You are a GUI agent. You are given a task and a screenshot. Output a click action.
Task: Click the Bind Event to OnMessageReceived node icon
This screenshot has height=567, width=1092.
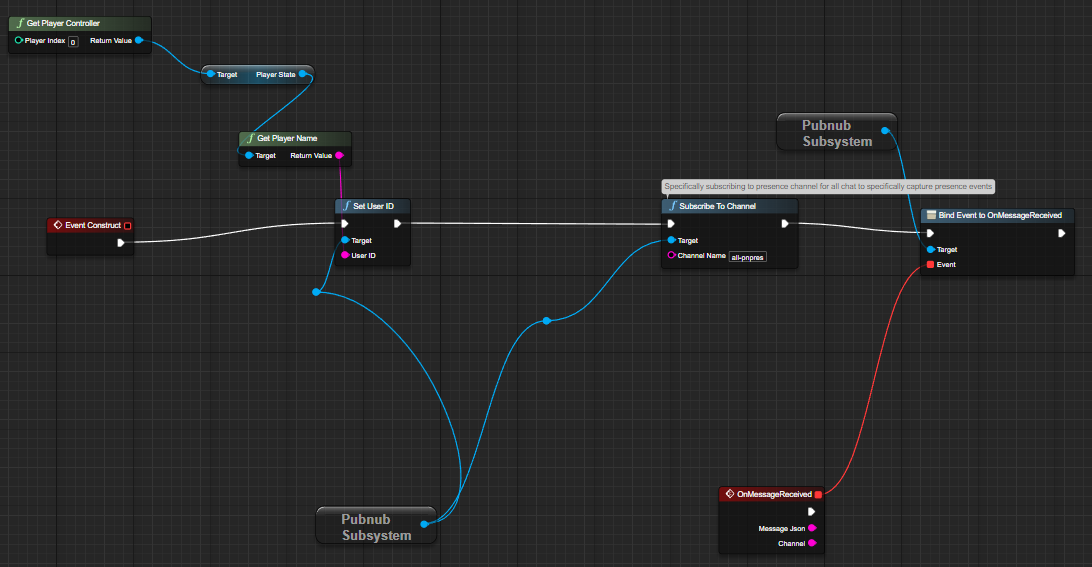(930, 215)
